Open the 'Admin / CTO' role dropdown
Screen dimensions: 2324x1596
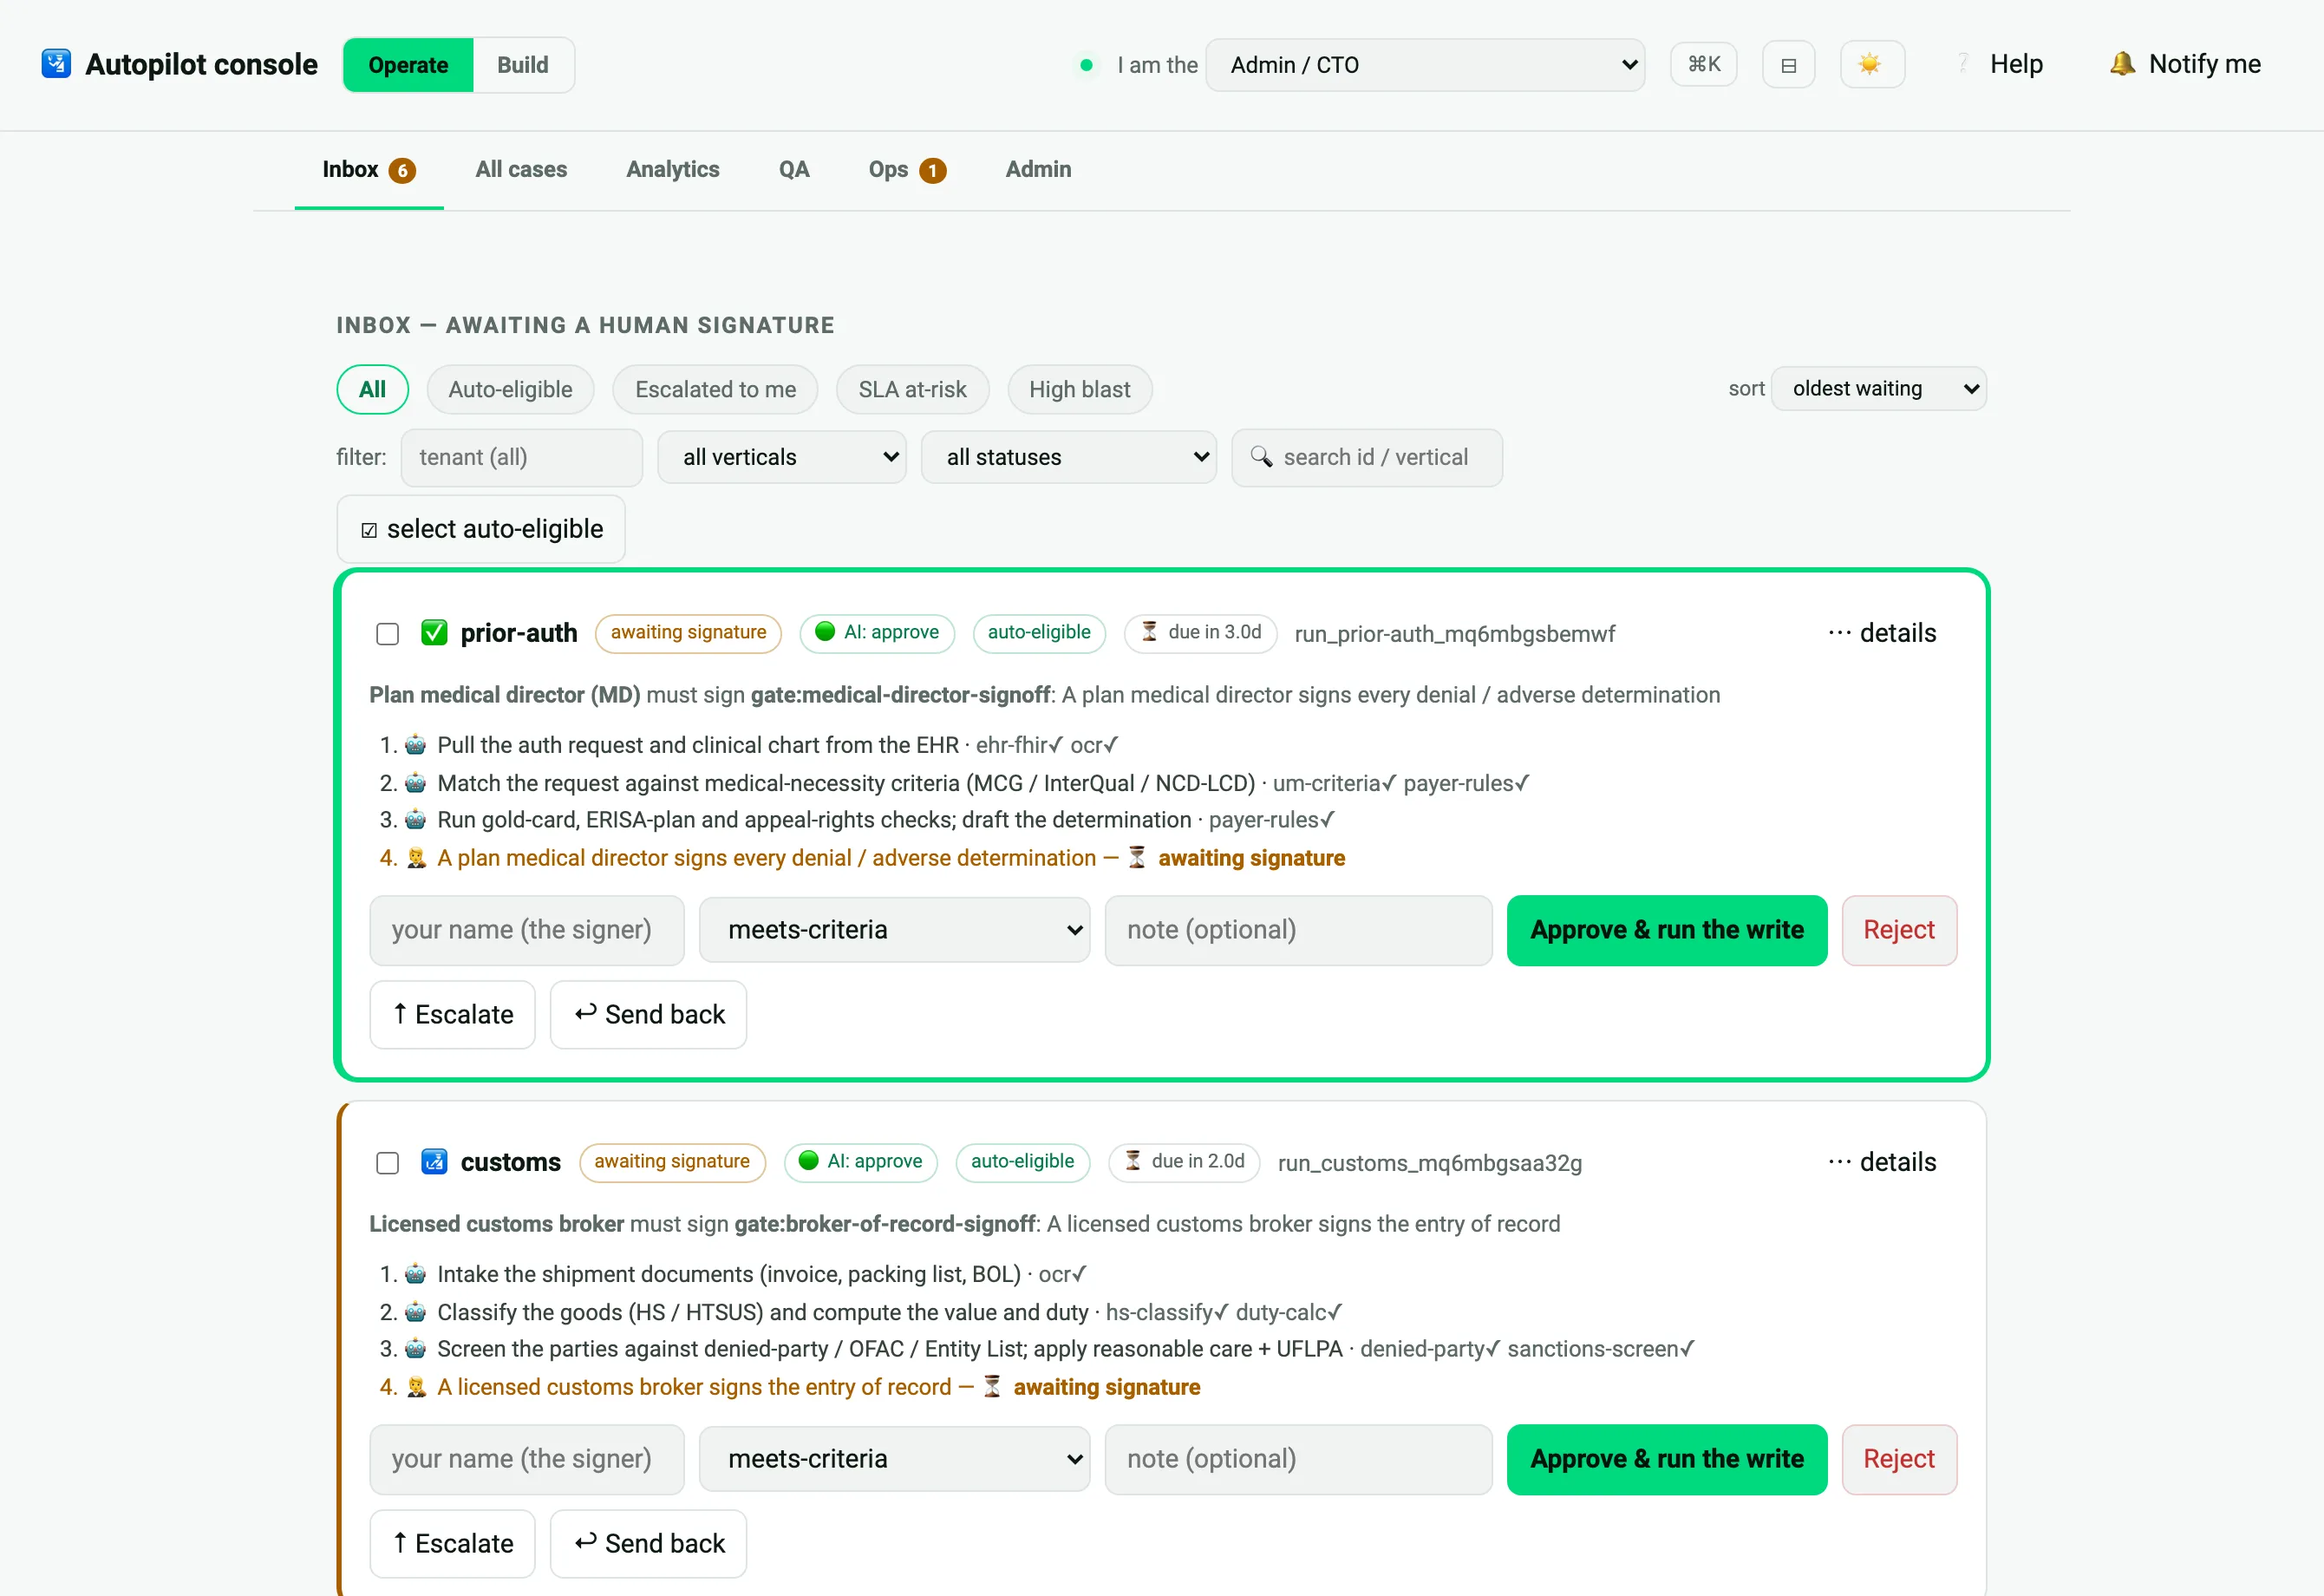coord(1425,65)
